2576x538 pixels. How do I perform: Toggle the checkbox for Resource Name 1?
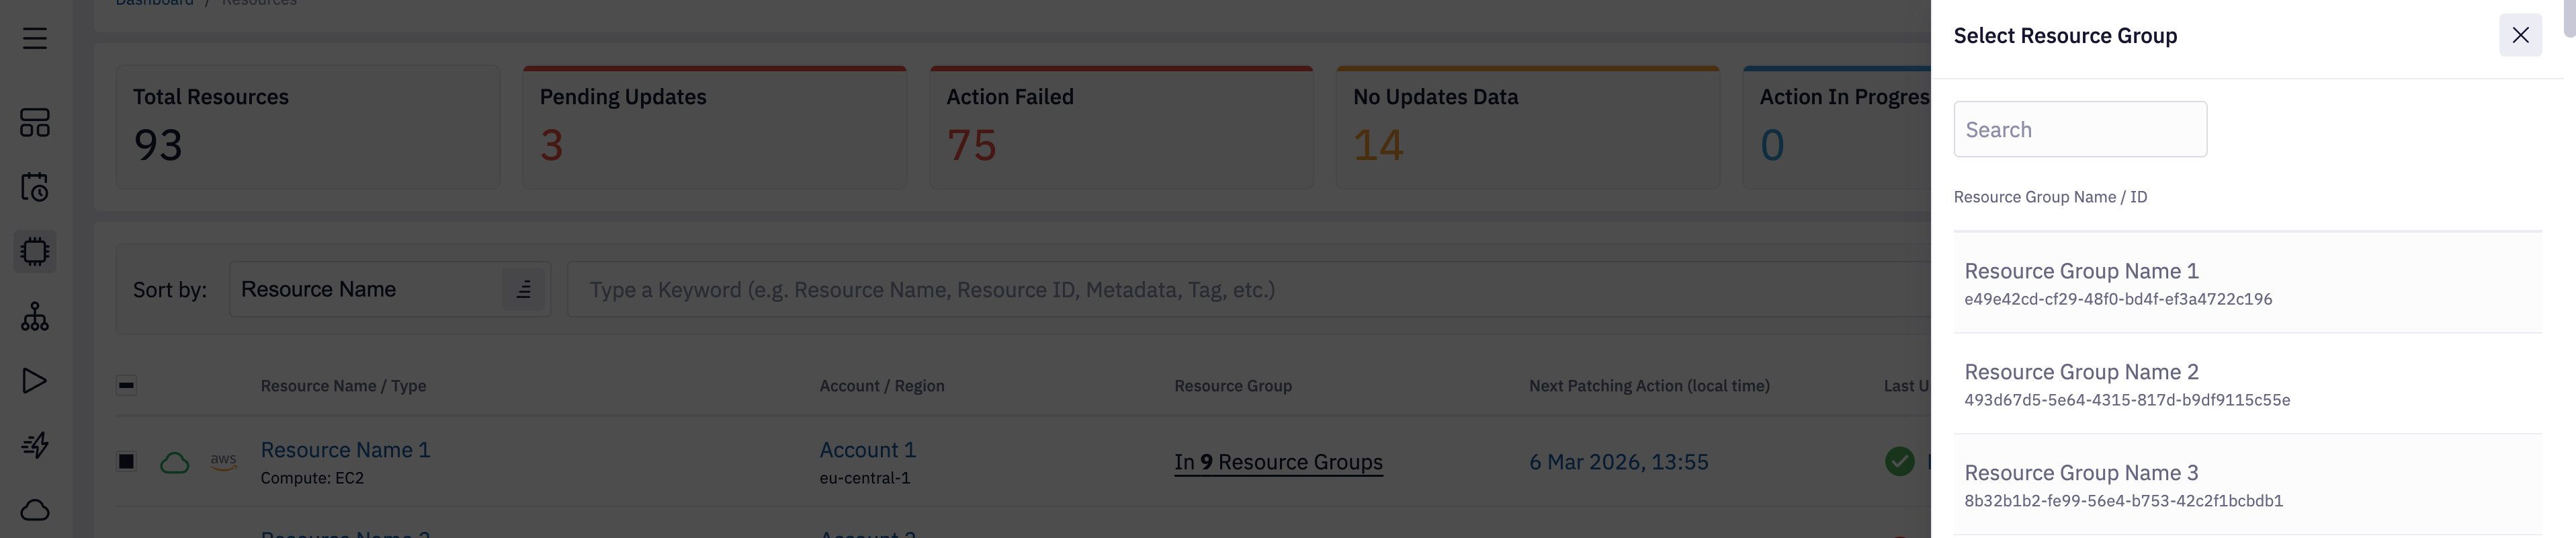[x=127, y=461]
